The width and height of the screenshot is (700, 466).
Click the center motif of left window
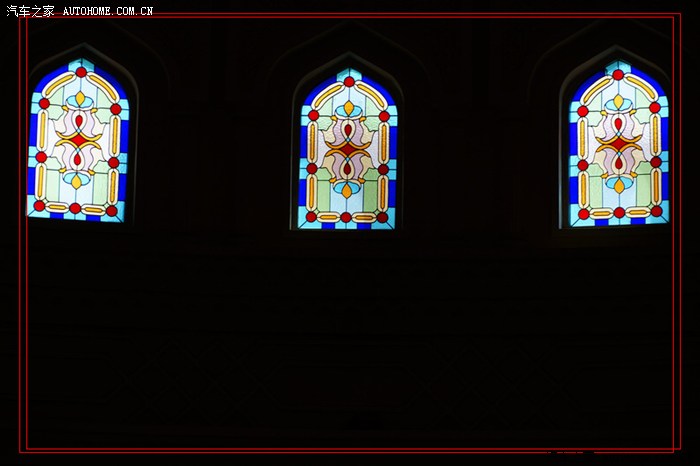click(x=77, y=140)
